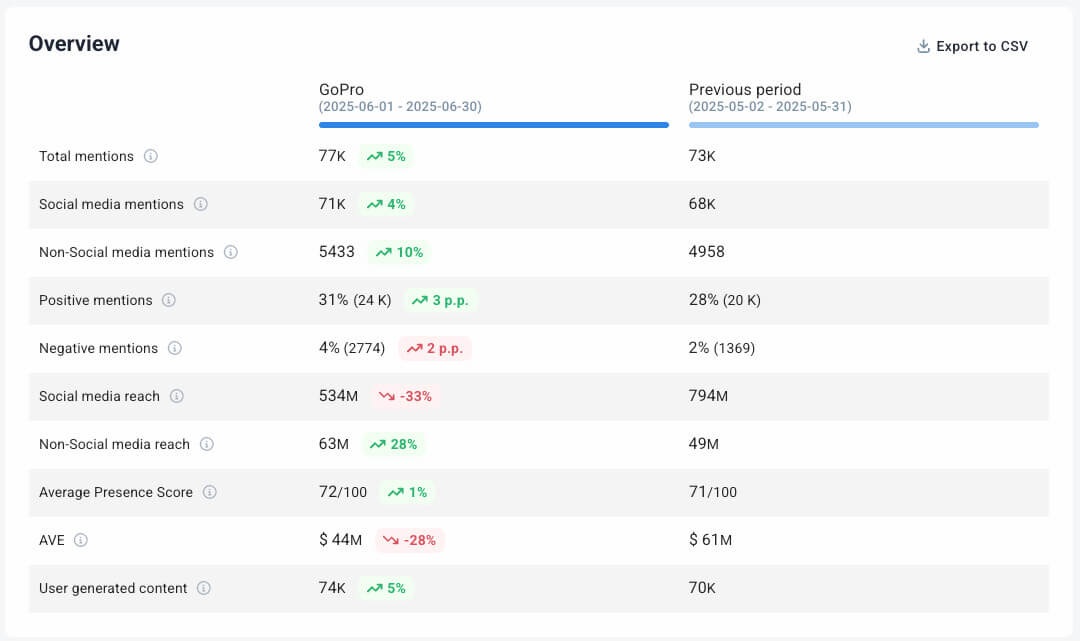The image size is (1080, 641).
Task: Click the 72/100 presence score value
Action: (x=343, y=492)
